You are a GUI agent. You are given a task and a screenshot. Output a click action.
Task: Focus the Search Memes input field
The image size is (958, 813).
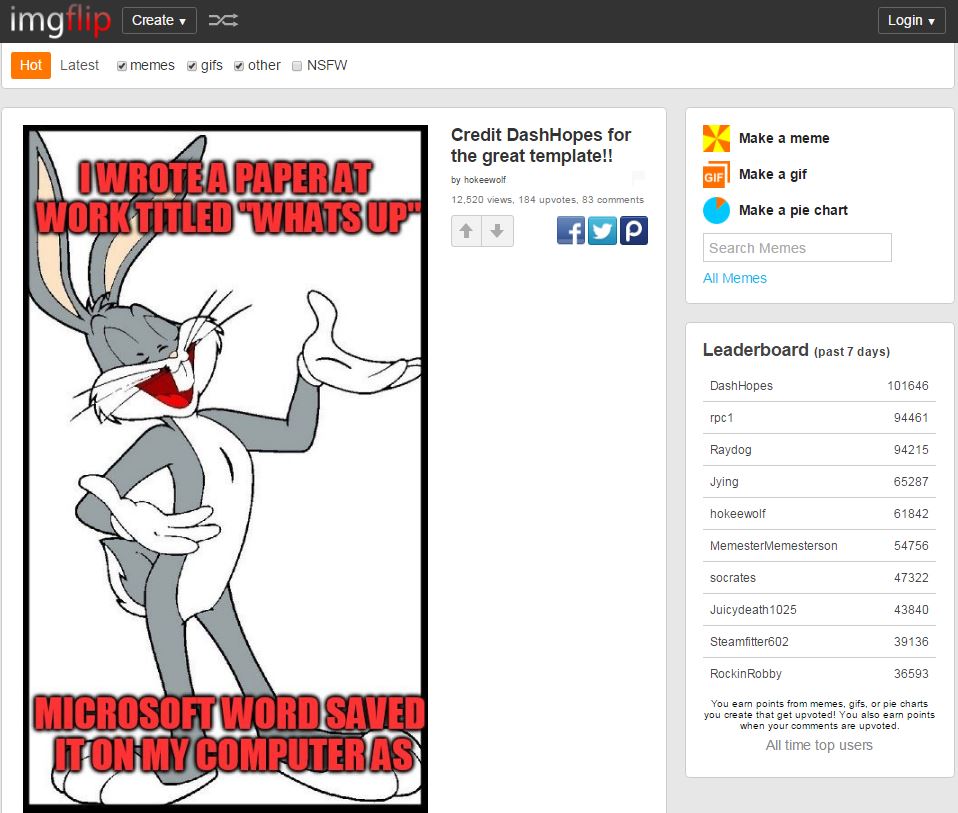tap(797, 248)
